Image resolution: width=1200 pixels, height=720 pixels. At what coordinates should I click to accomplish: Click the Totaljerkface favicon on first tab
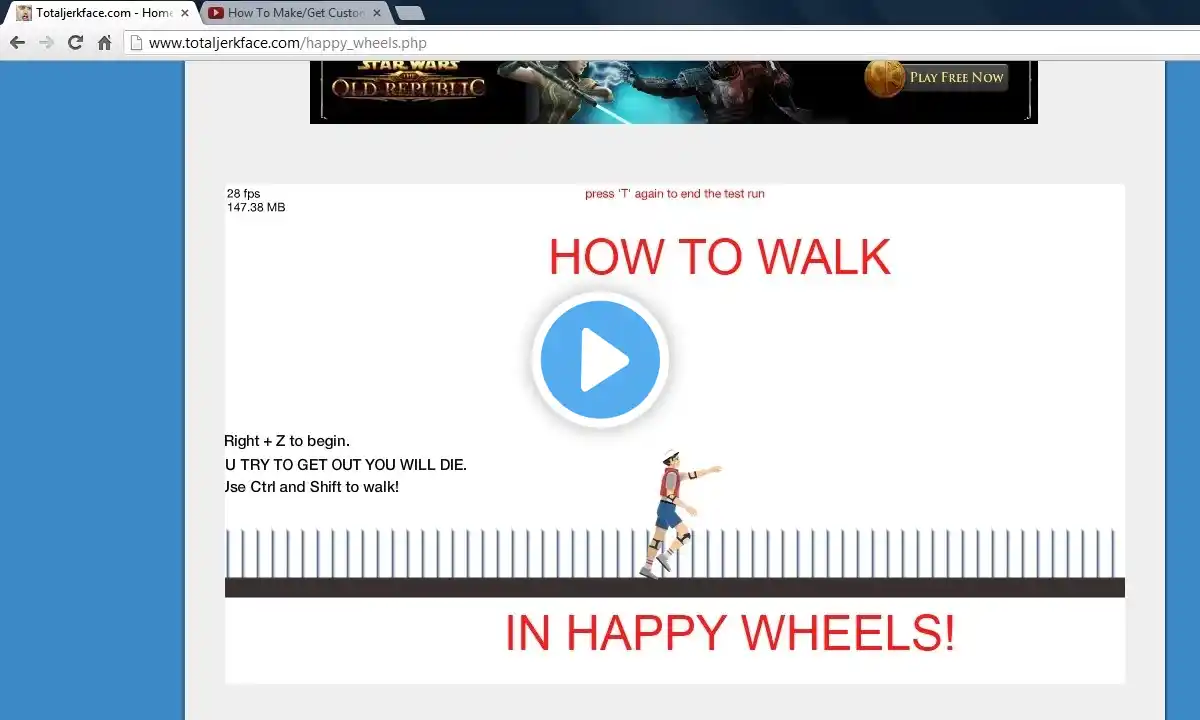pos(24,13)
